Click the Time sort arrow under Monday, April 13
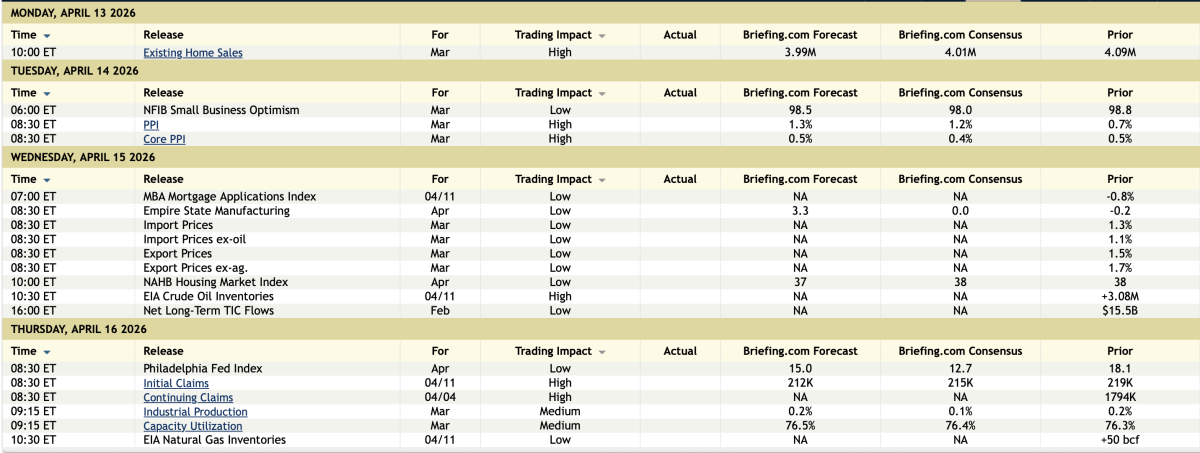 47,36
